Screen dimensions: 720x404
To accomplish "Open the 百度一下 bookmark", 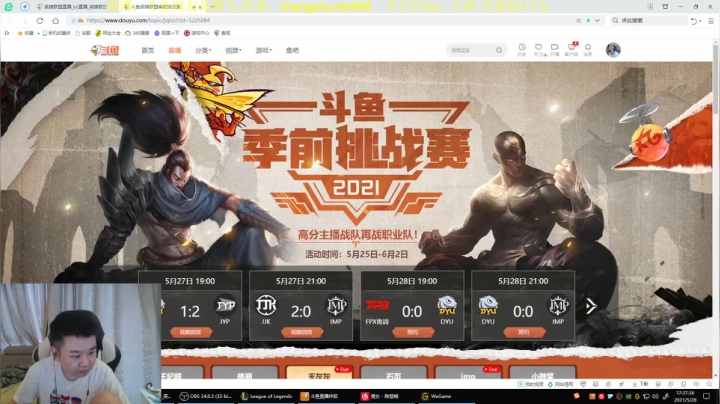I will pyautogui.click(x=167, y=33).
